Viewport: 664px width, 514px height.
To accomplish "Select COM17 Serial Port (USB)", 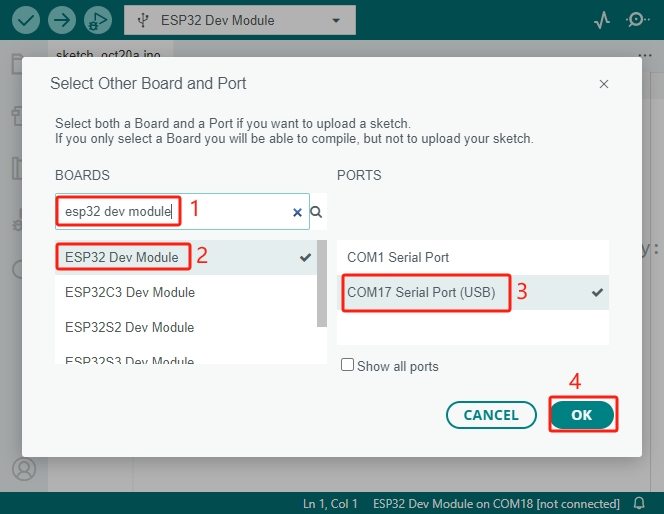I will click(x=473, y=292).
